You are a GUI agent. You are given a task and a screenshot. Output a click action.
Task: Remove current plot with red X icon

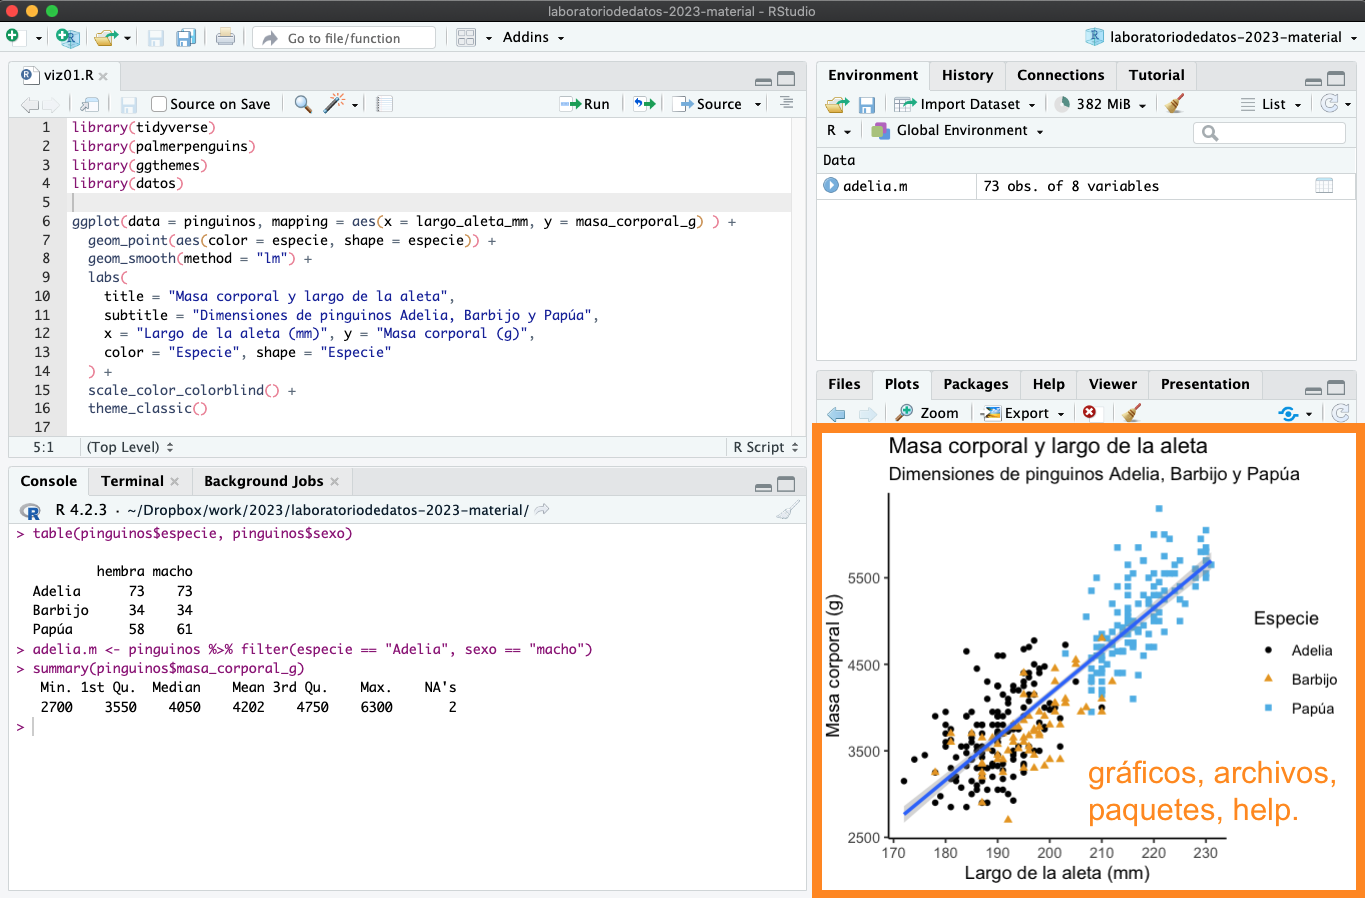coord(1089,413)
